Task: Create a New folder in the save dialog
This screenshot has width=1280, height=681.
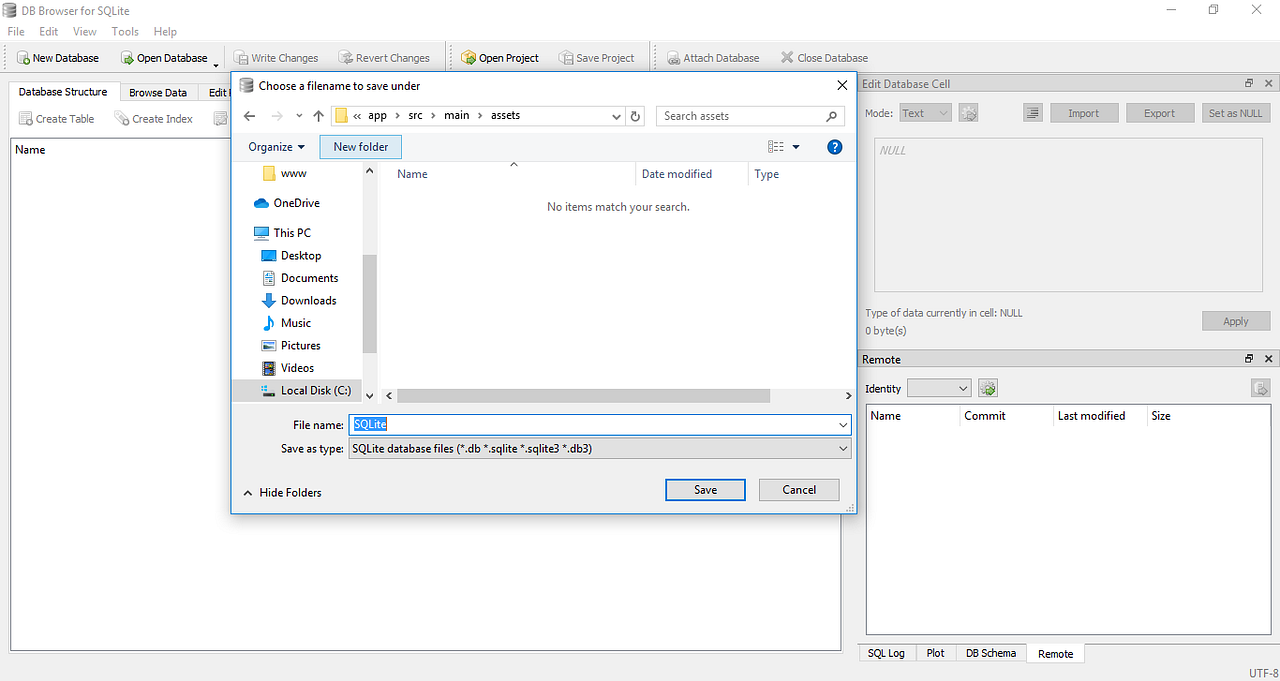Action: (360, 146)
